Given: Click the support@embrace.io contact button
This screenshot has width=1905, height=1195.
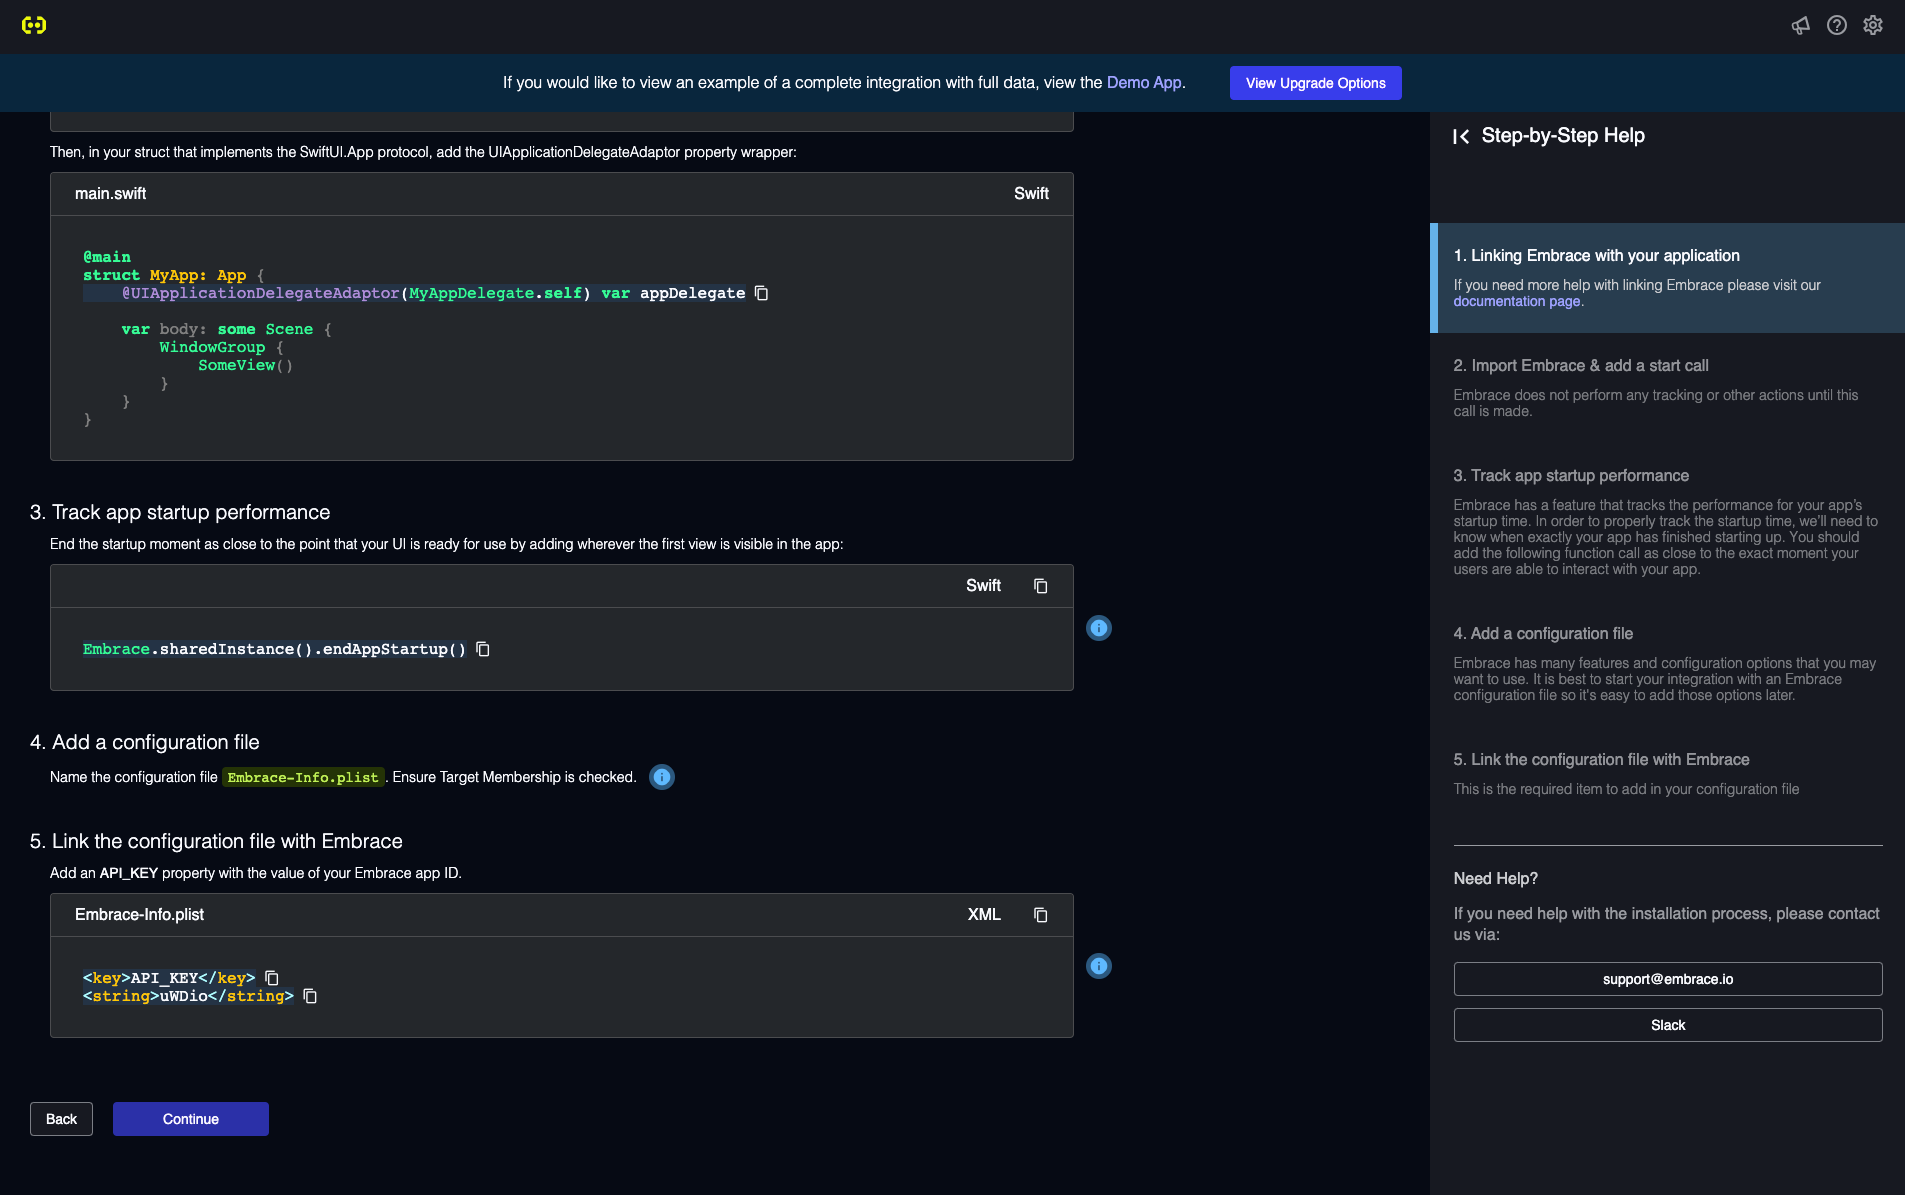Looking at the screenshot, I should [1668, 979].
